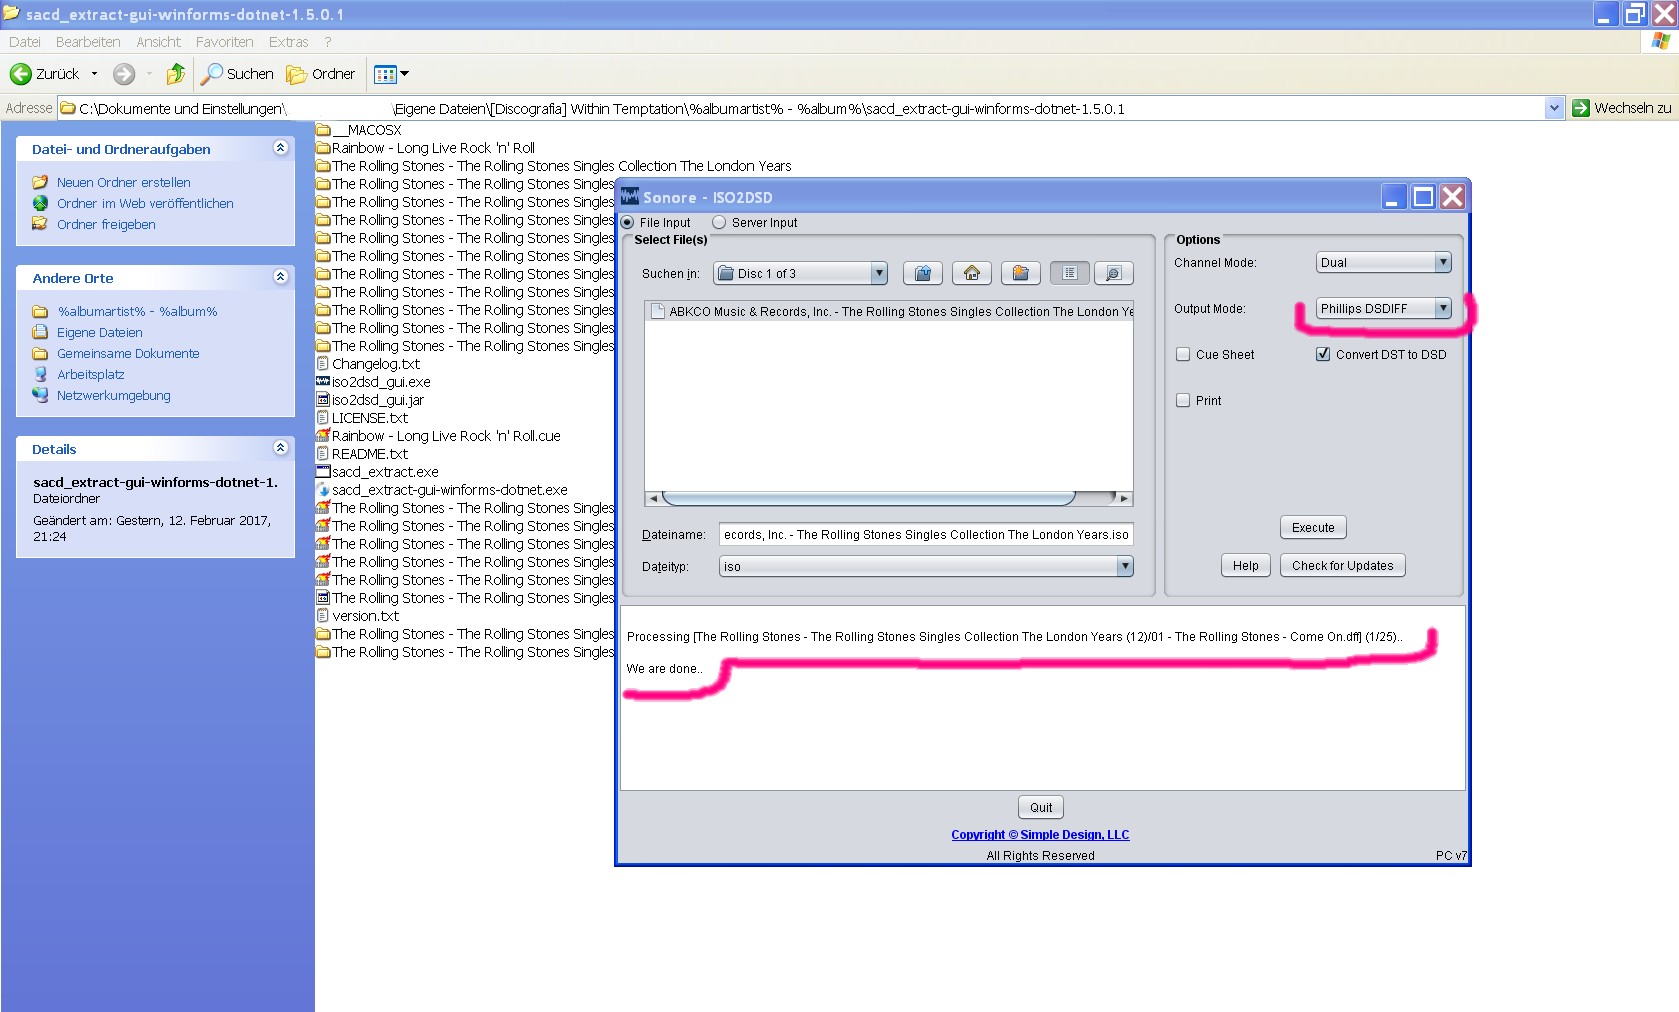Switch file chooser to Details view
The height and width of the screenshot is (1012, 1679).
[1113, 273]
